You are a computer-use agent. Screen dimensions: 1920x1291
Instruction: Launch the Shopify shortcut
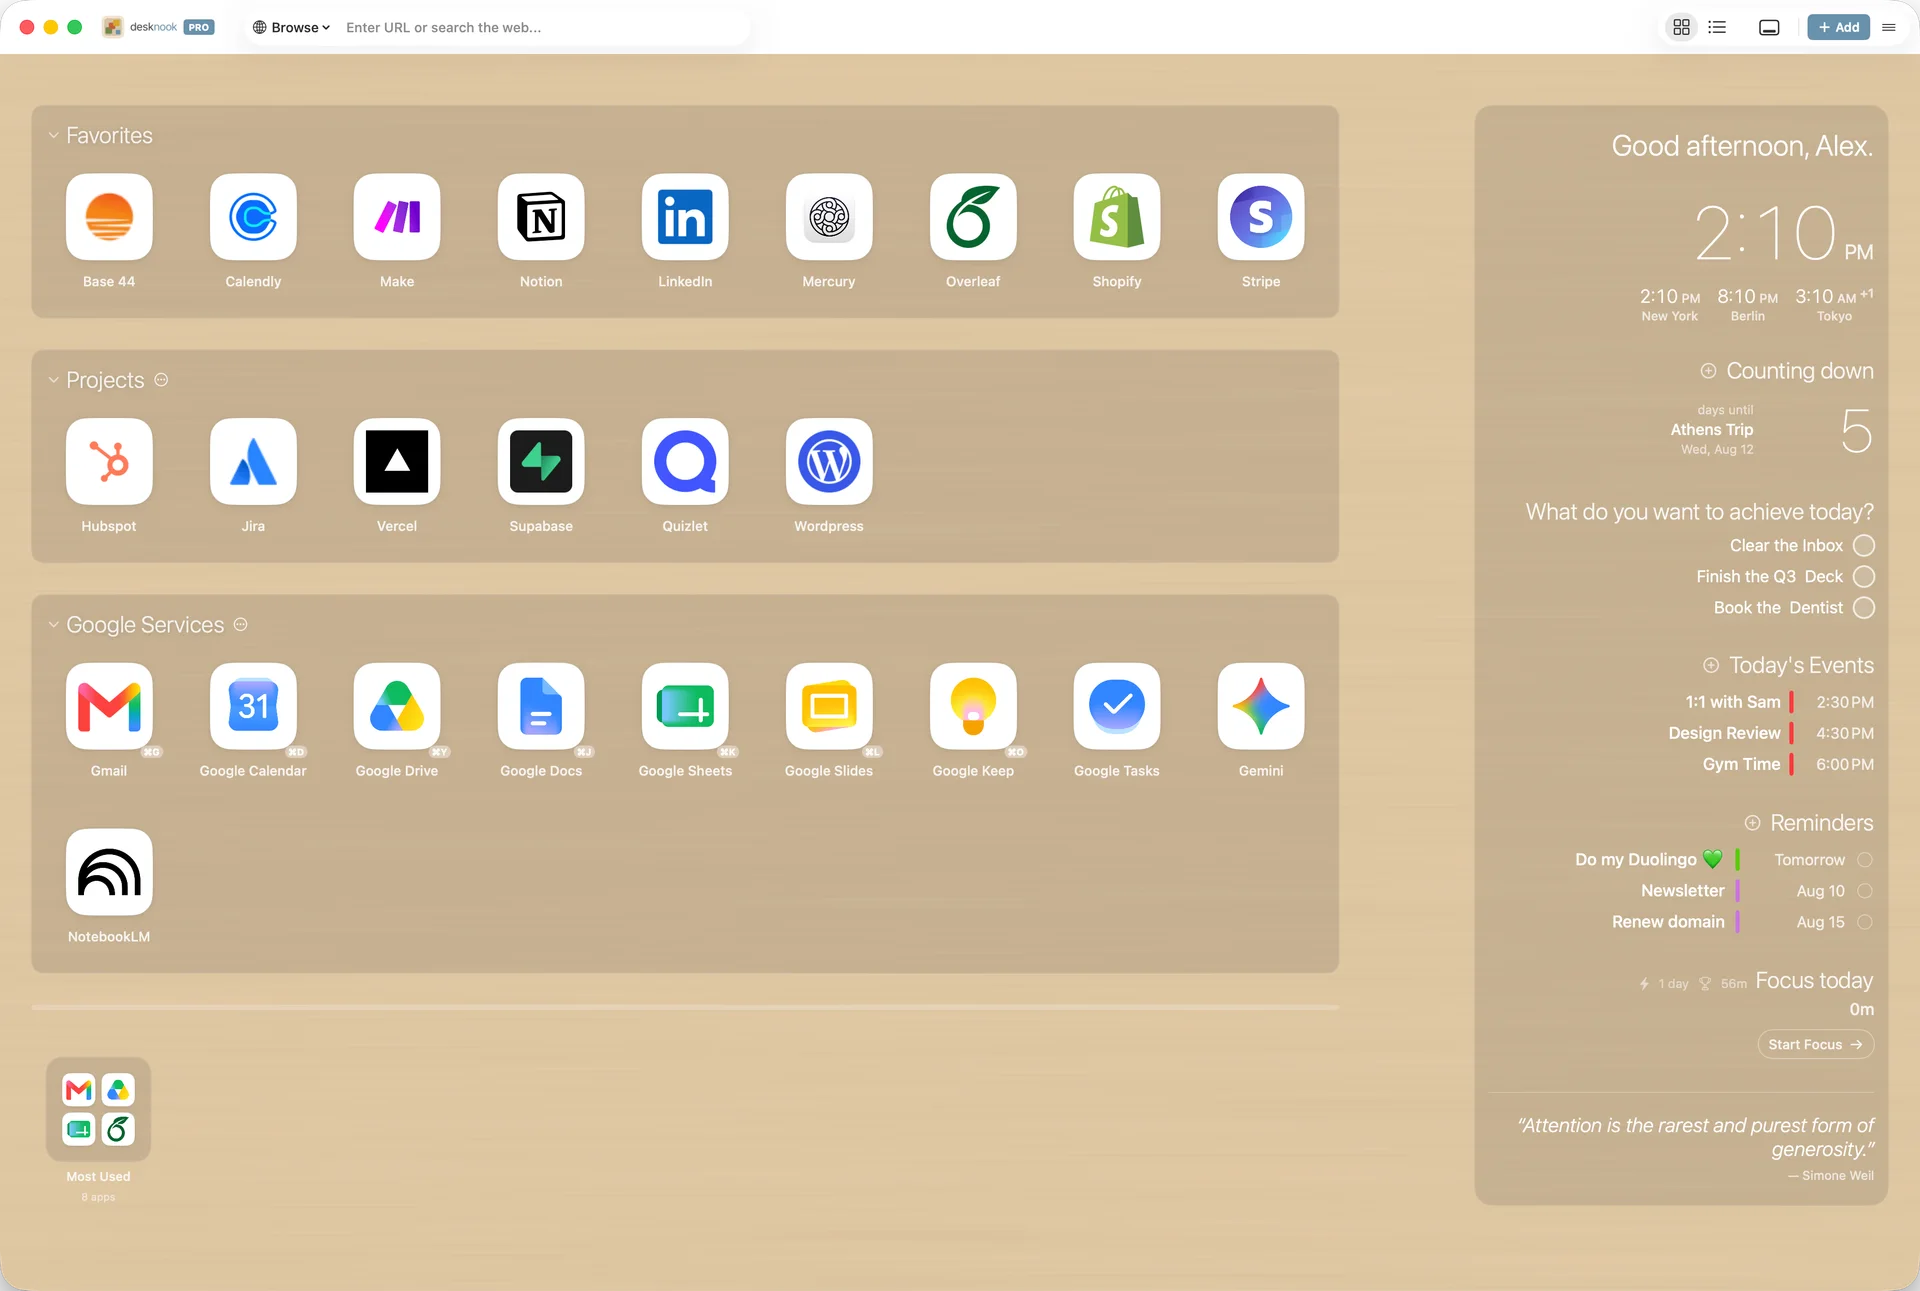click(x=1117, y=217)
